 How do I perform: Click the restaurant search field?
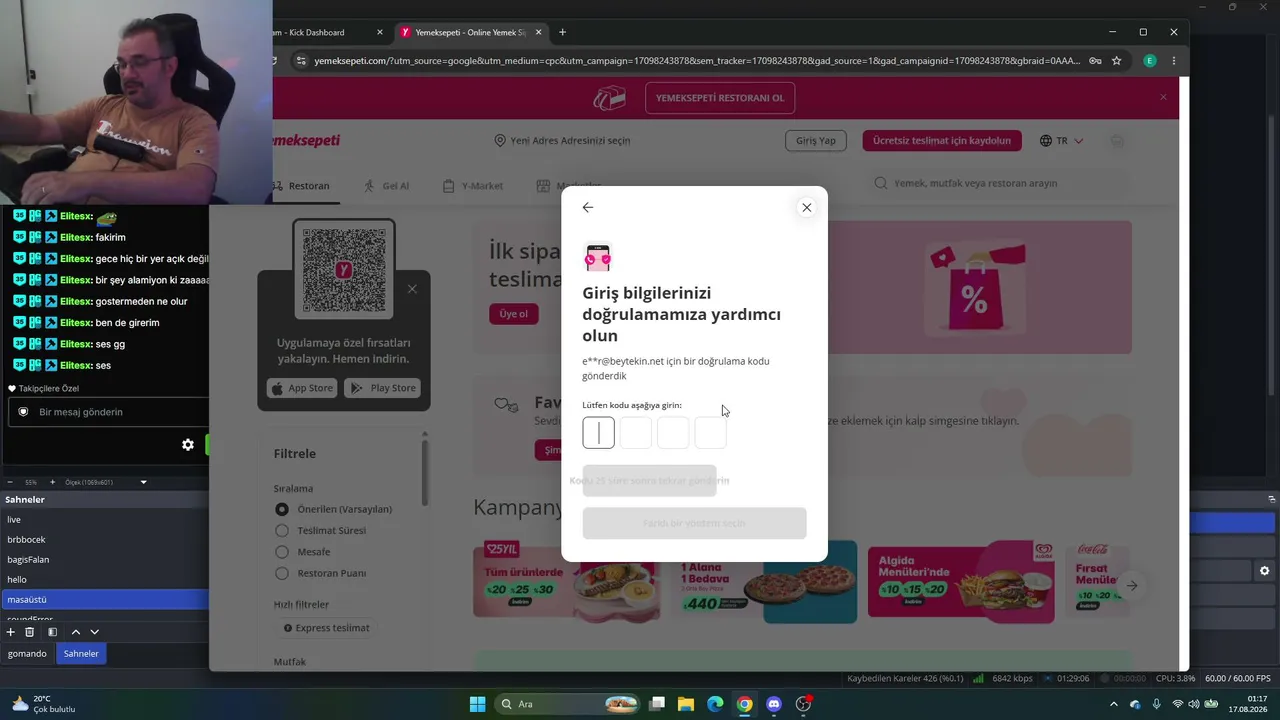pos(1000,184)
